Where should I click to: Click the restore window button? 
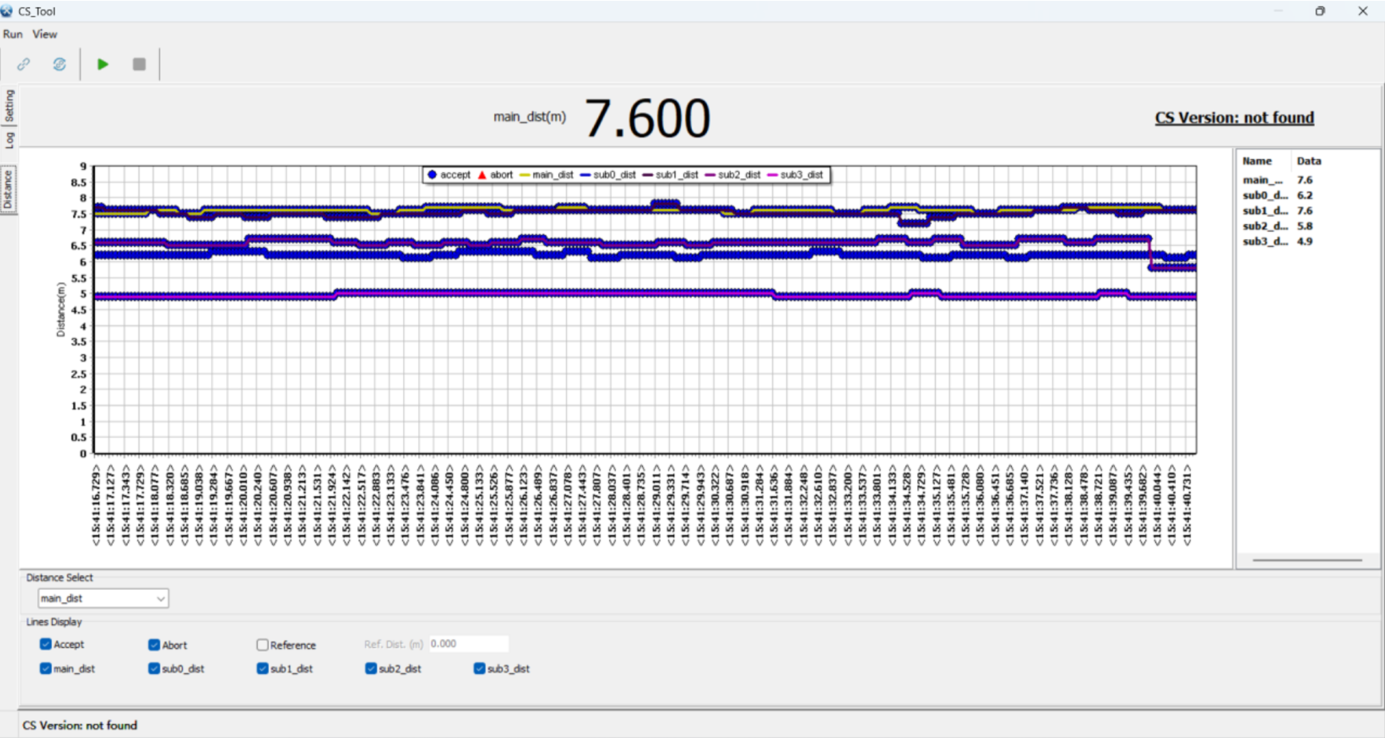pyautogui.click(x=1320, y=11)
